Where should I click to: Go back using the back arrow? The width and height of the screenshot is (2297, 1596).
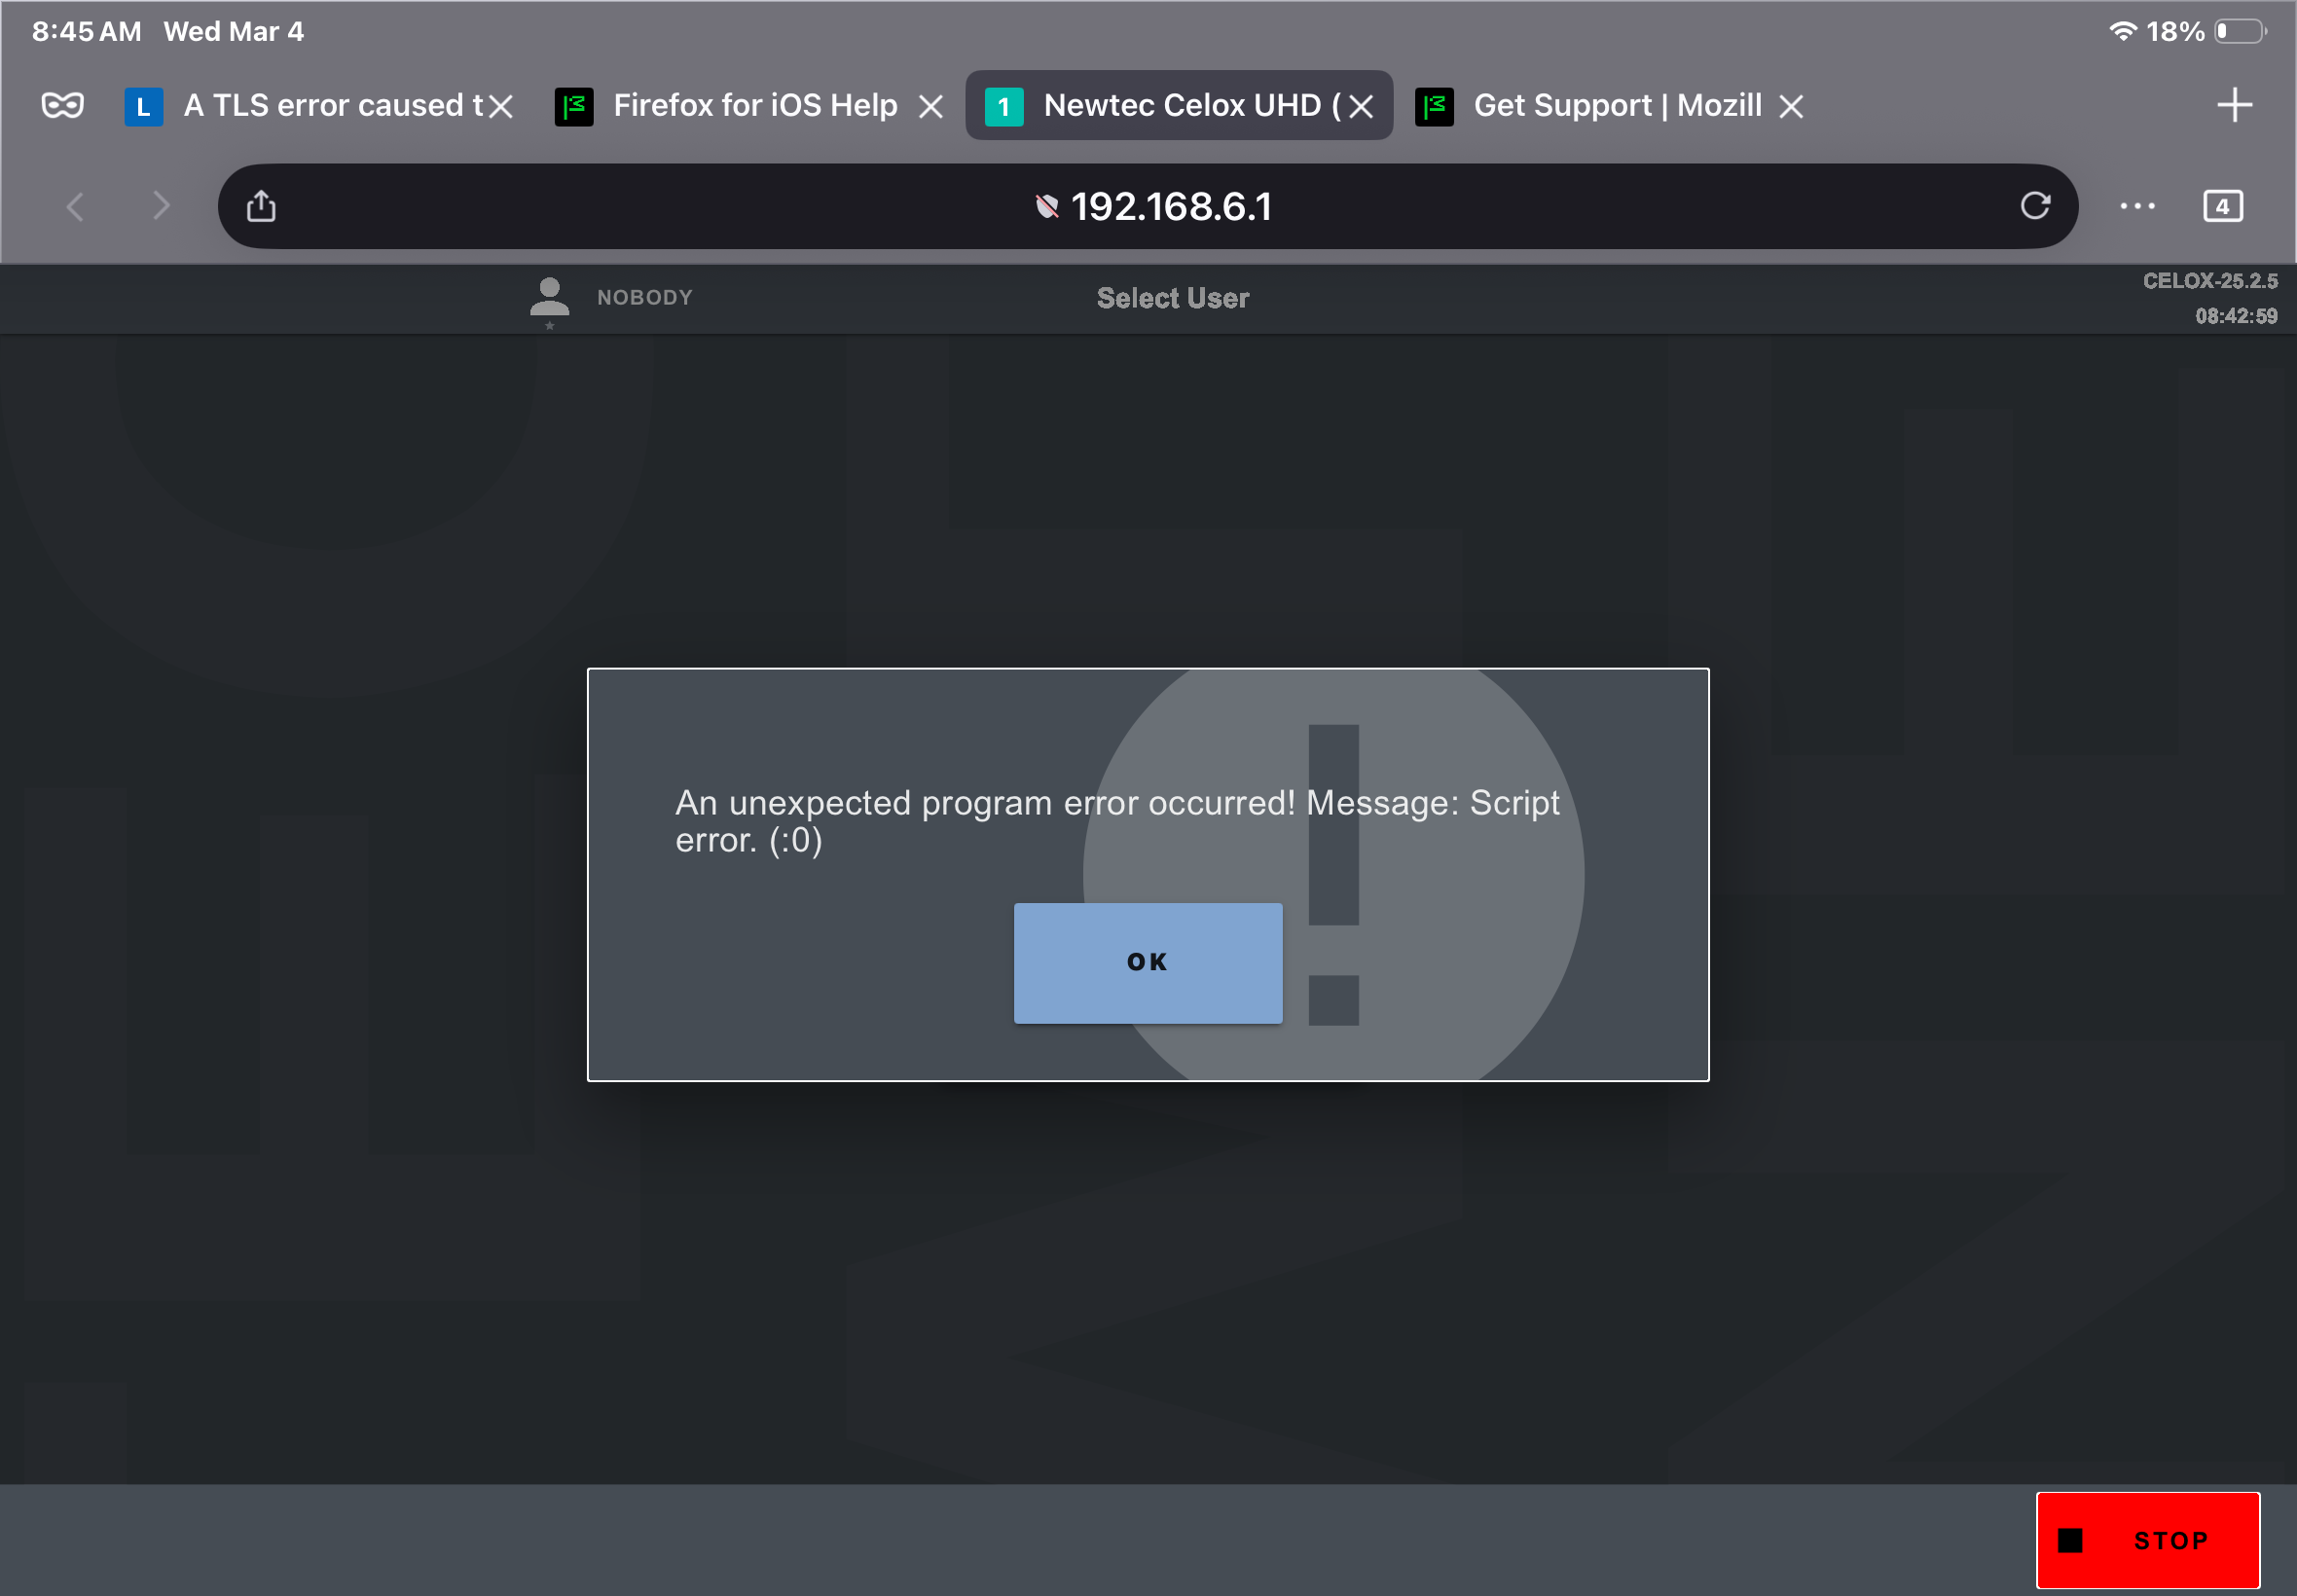[x=75, y=206]
